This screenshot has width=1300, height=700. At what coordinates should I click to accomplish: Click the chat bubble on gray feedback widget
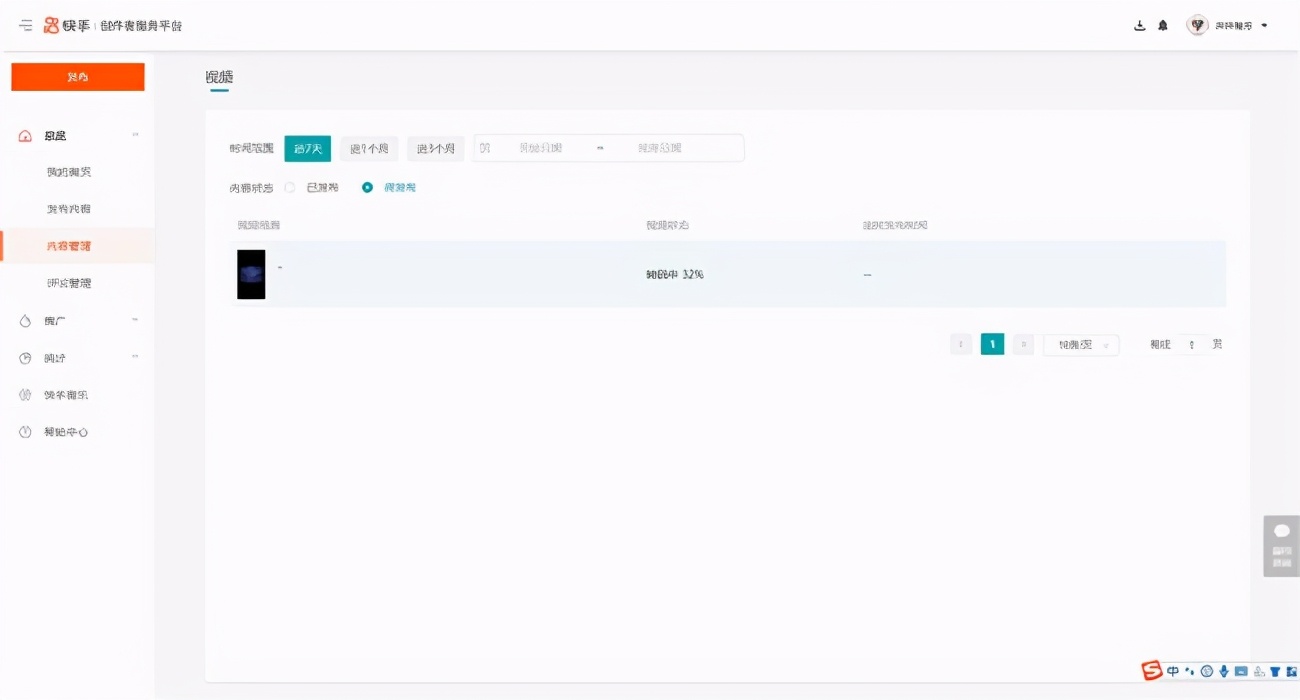click(1281, 531)
